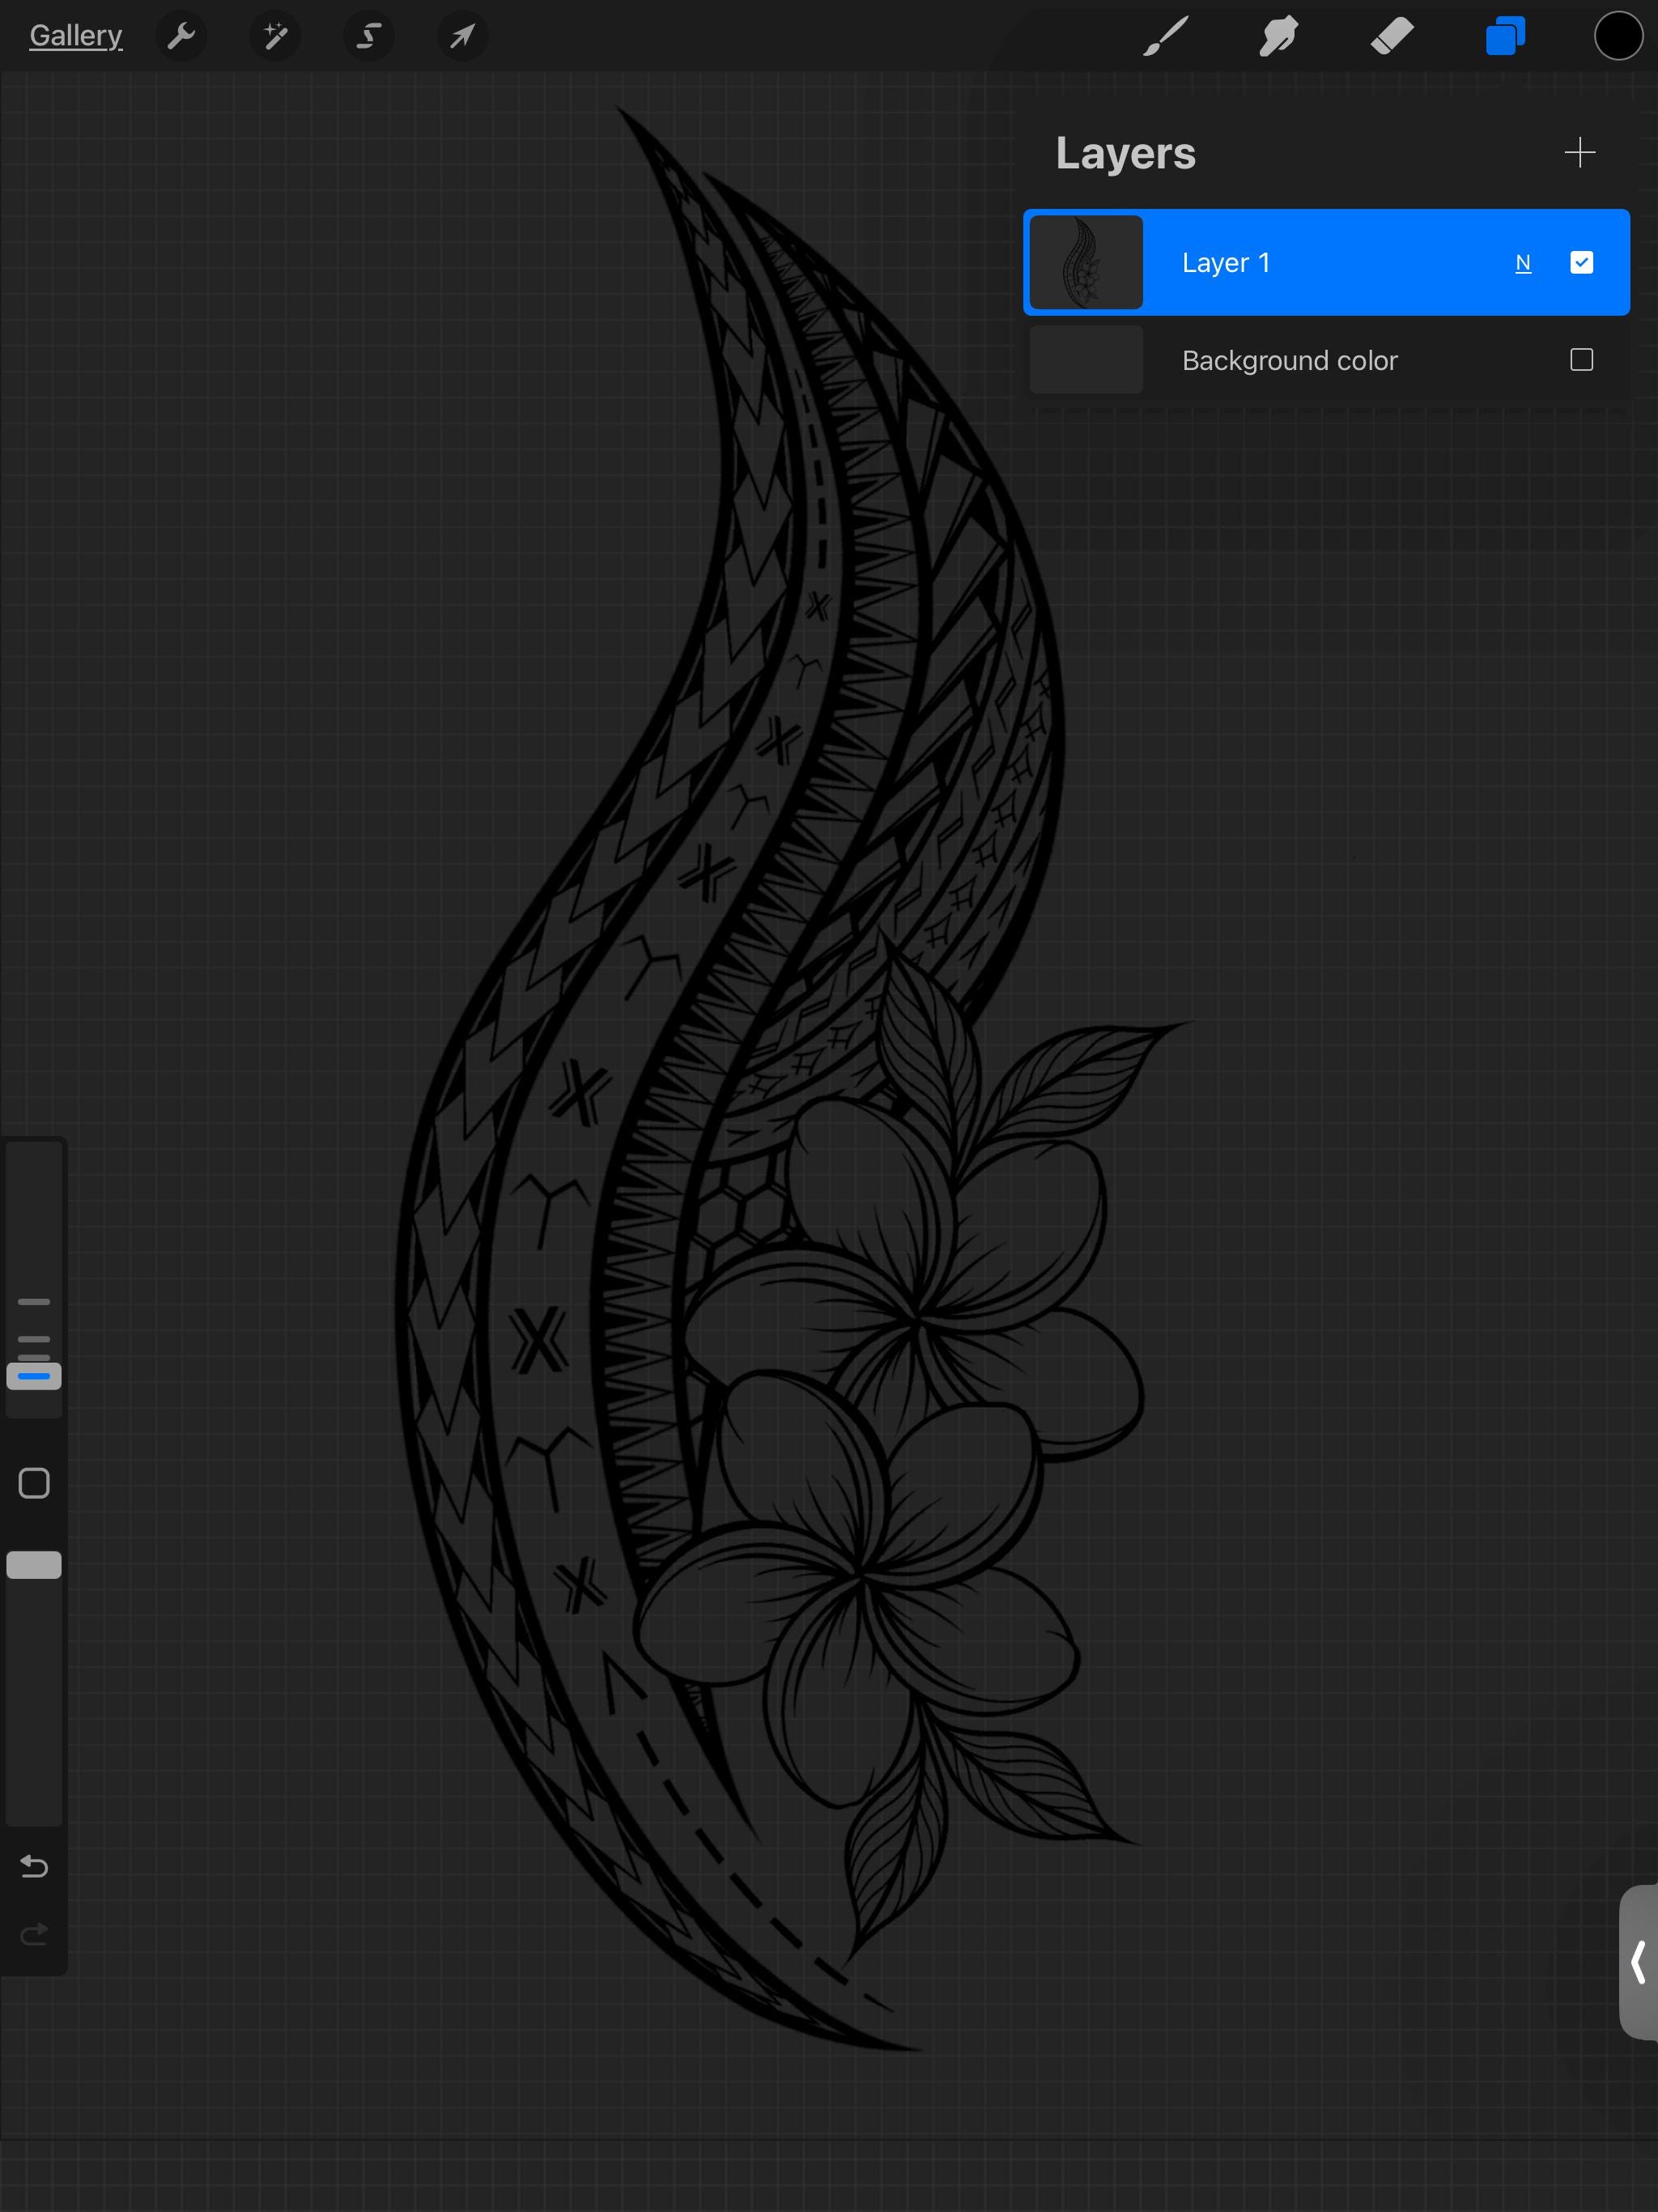Select the Paint brush tool

[1166, 36]
